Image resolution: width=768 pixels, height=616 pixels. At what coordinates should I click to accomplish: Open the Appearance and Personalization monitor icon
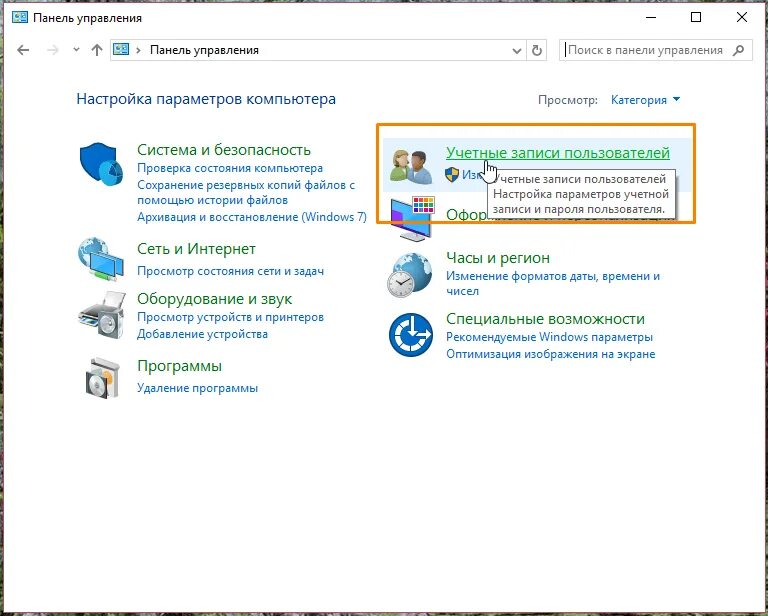413,218
